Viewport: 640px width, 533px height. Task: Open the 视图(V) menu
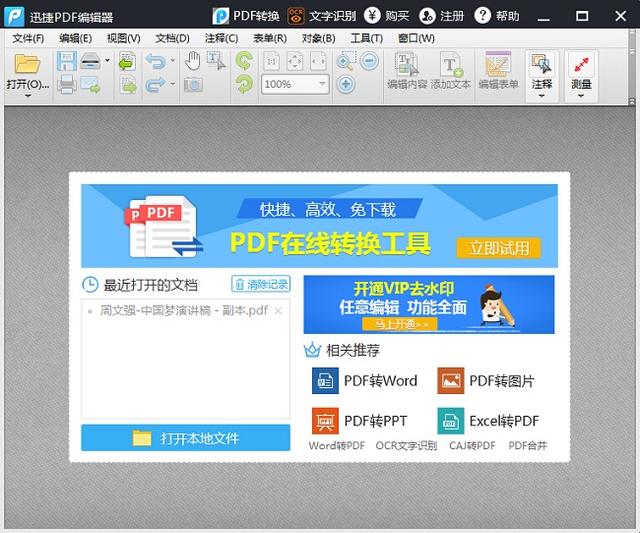124,38
